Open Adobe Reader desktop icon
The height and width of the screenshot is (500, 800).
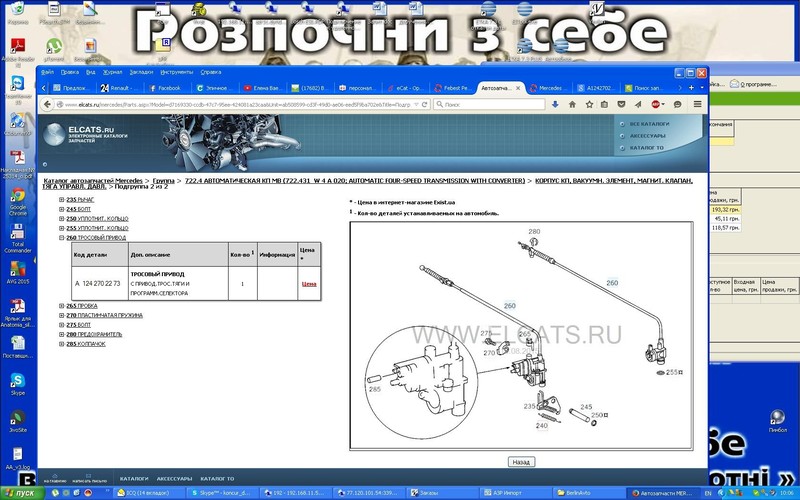click(18, 51)
